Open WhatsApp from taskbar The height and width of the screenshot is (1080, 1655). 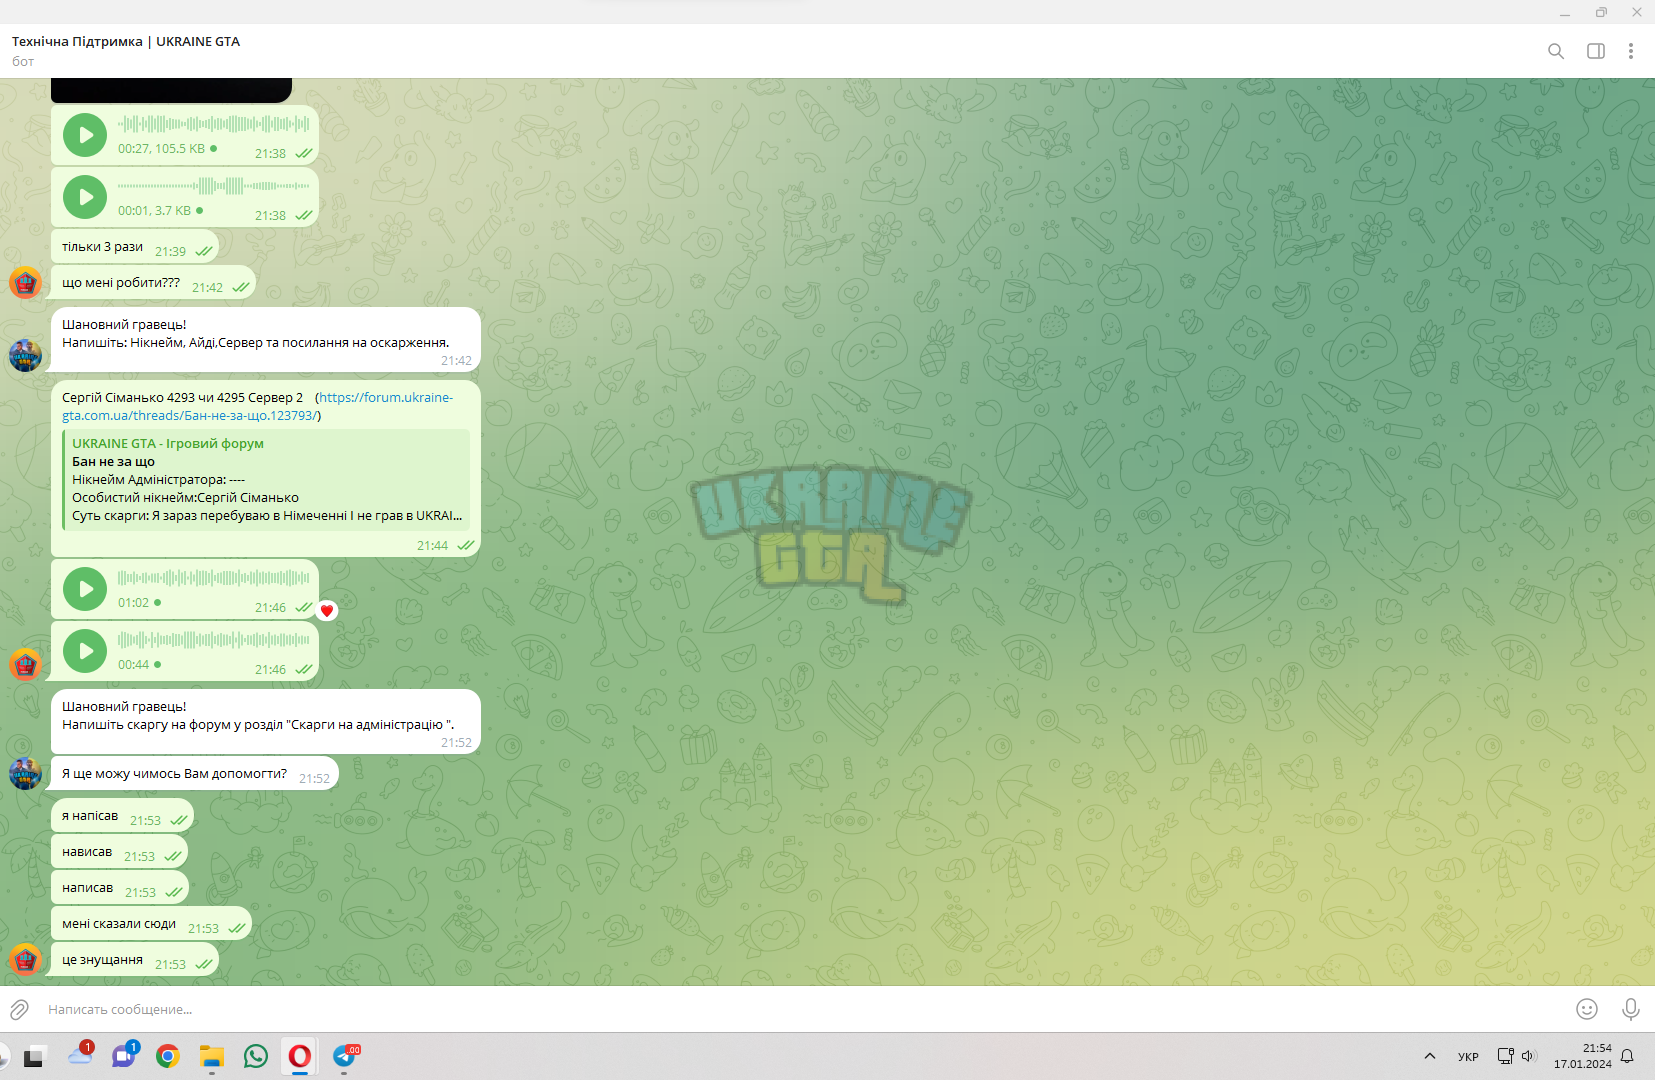[x=256, y=1056]
